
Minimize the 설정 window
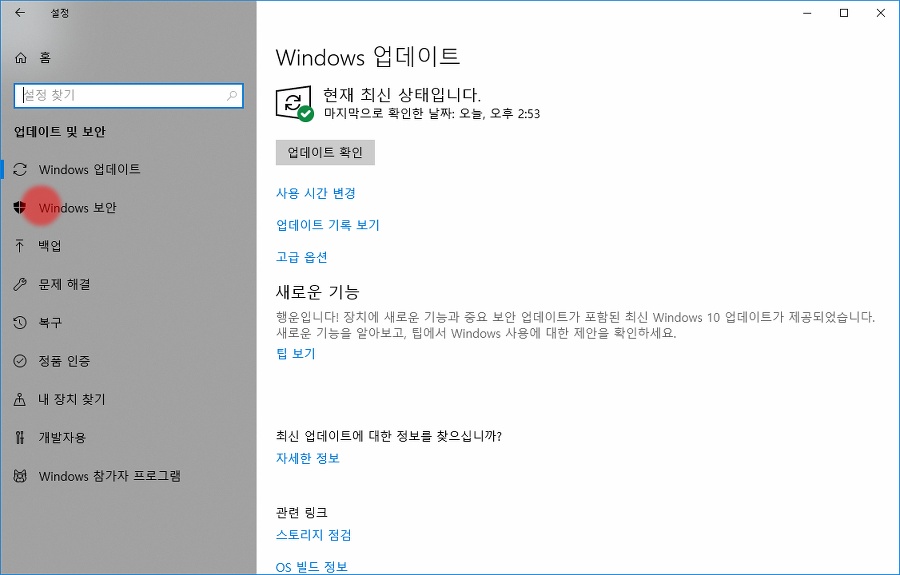coord(807,13)
